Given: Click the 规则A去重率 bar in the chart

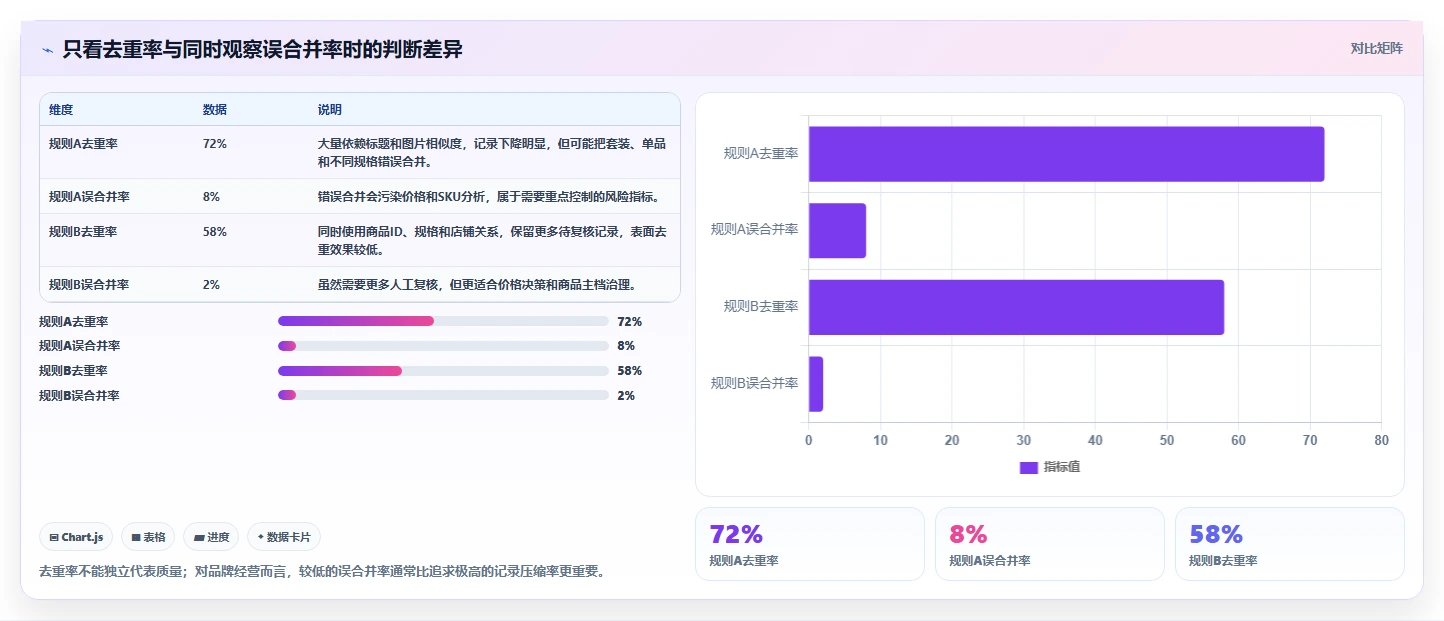Looking at the screenshot, I should point(1066,154).
